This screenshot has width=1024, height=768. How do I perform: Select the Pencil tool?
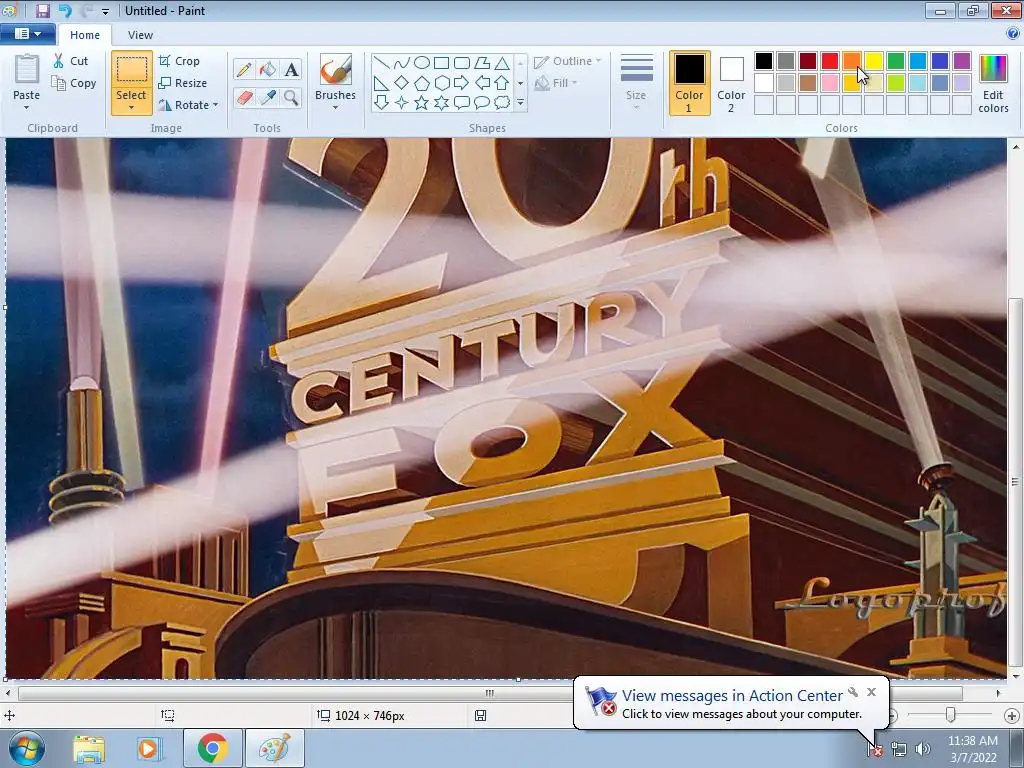click(244, 69)
